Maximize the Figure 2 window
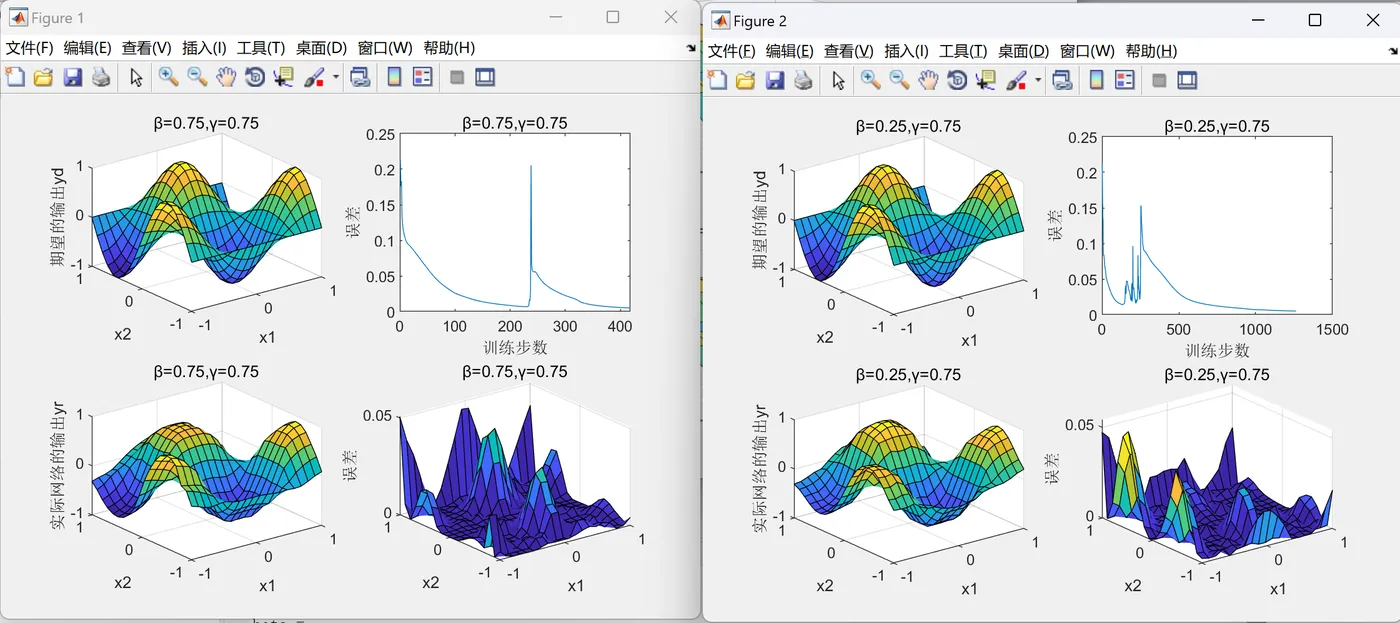Image resolution: width=1400 pixels, height=623 pixels. (x=1315, y=20)
